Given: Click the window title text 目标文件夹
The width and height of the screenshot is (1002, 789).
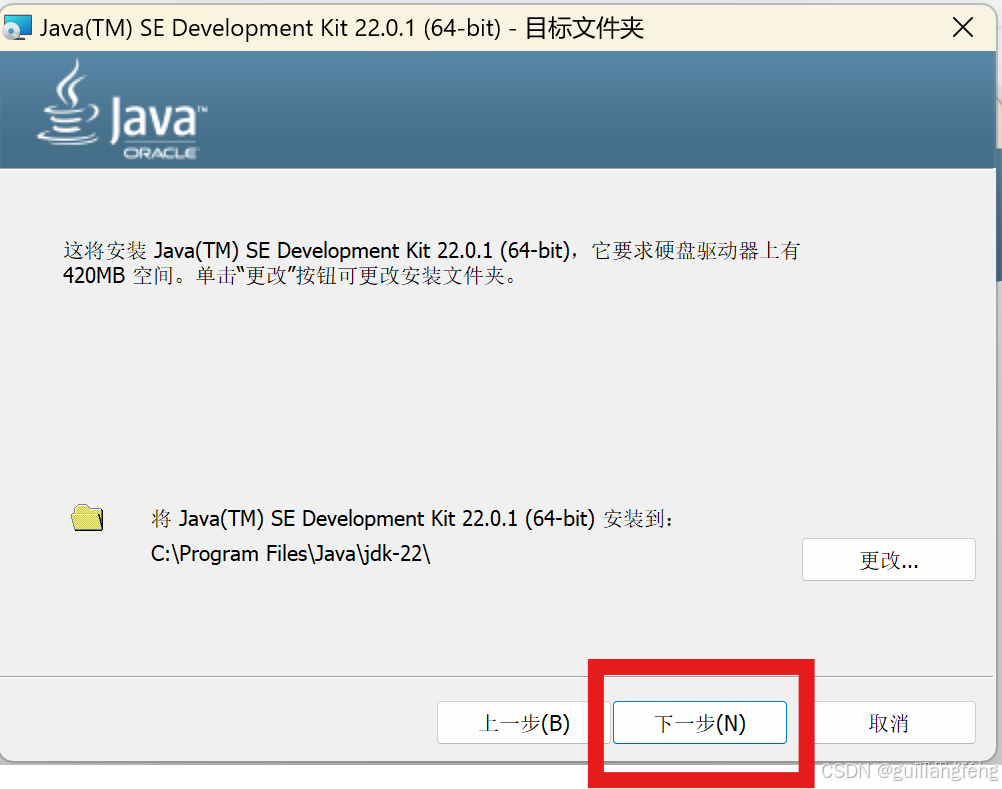Looking at the screenshot, I should click(x=584, y=28).
